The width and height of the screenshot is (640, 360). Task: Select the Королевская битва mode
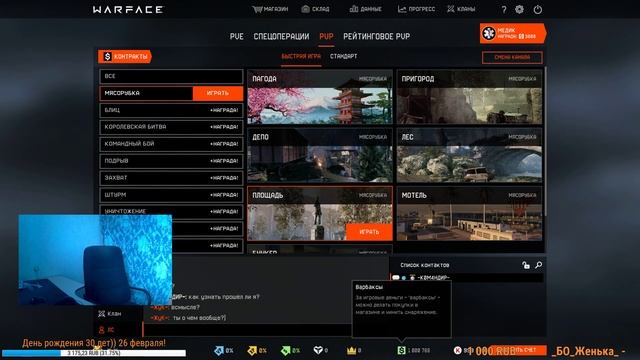click(x=171, y=127)
